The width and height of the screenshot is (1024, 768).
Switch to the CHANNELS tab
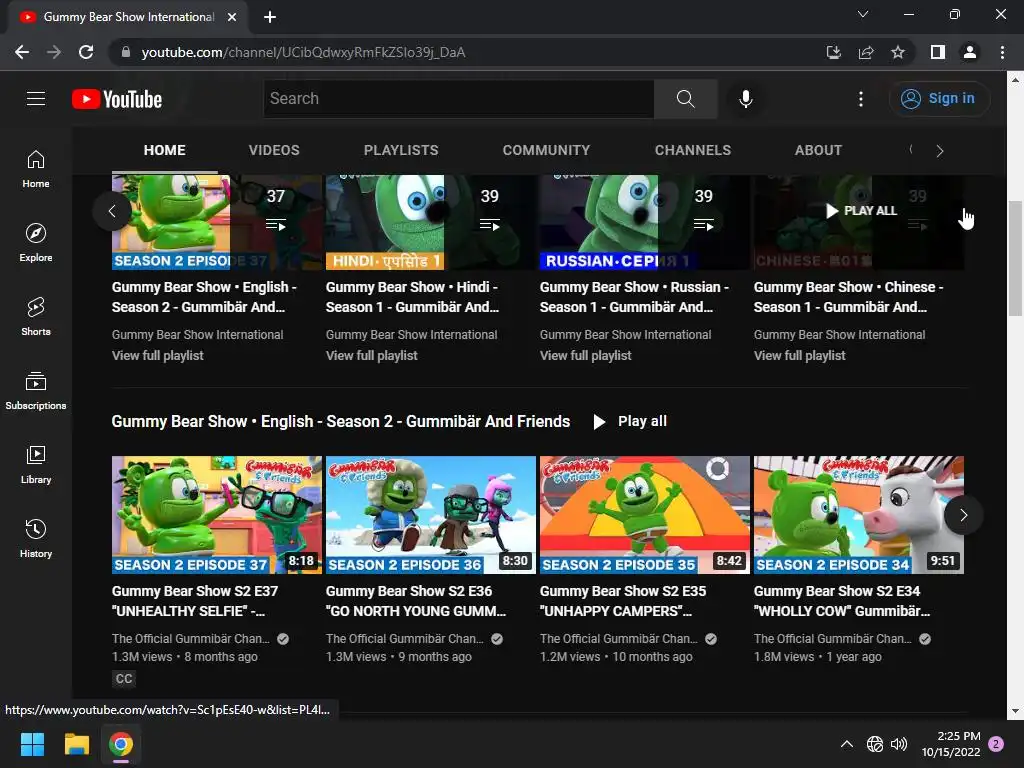[x=693, y=150]
